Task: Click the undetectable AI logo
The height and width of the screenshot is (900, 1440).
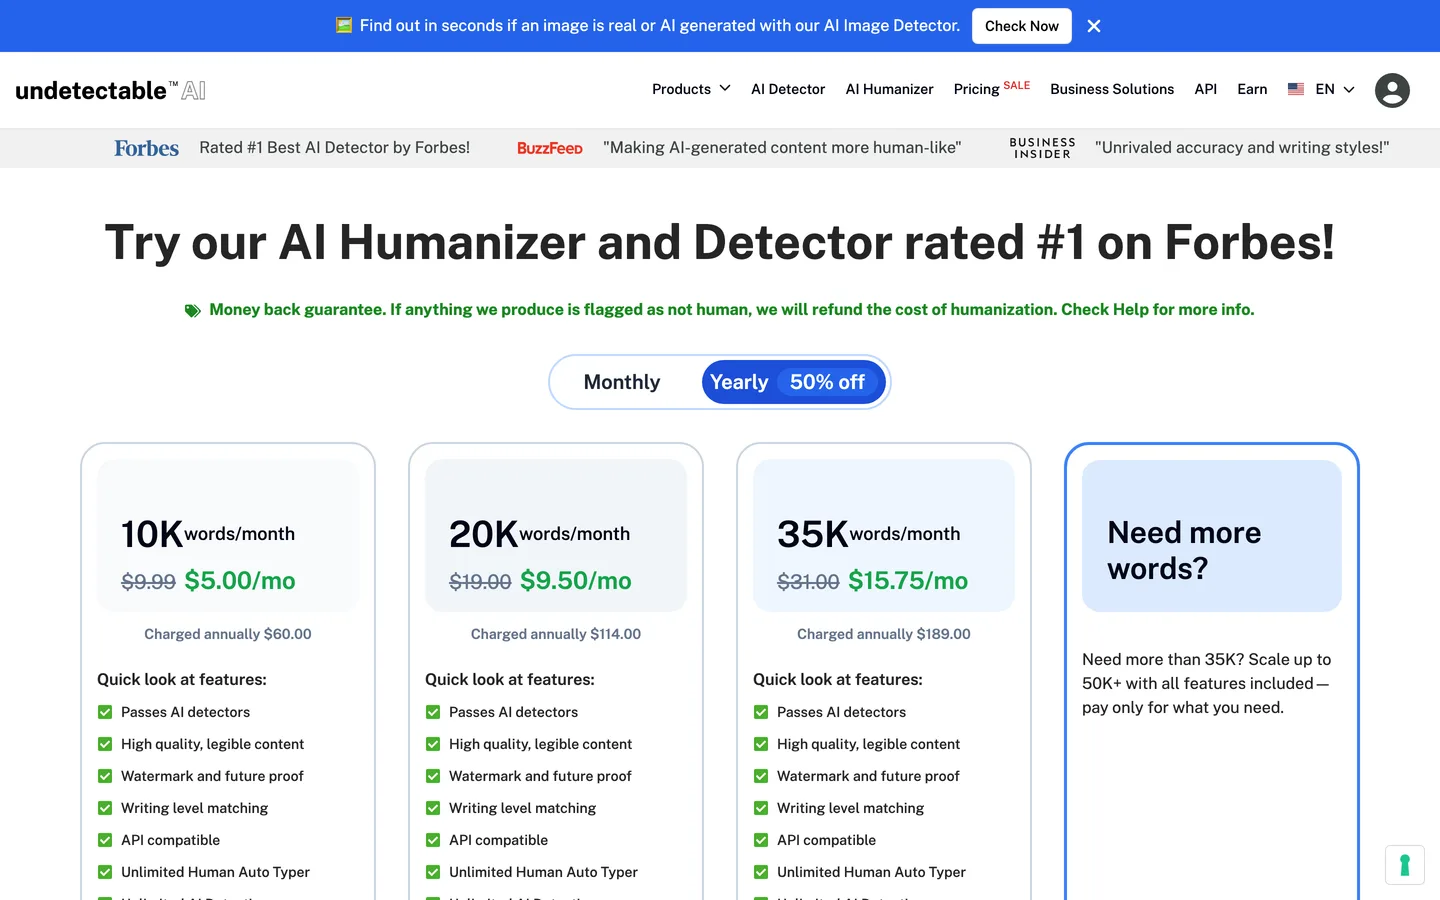Action: point(111,90)
